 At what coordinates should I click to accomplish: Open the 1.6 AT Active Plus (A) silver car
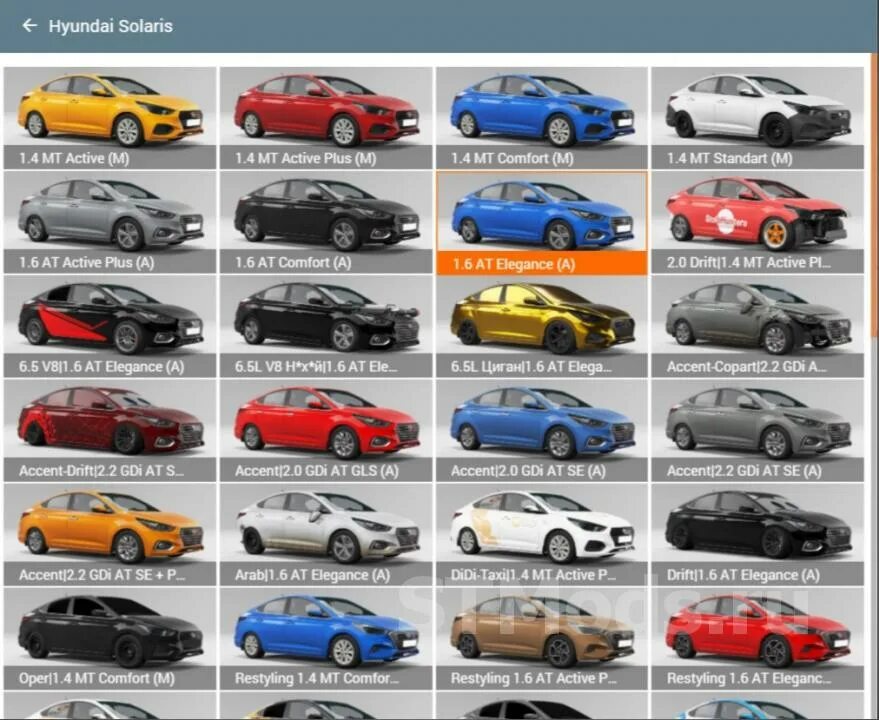(110, 223)
